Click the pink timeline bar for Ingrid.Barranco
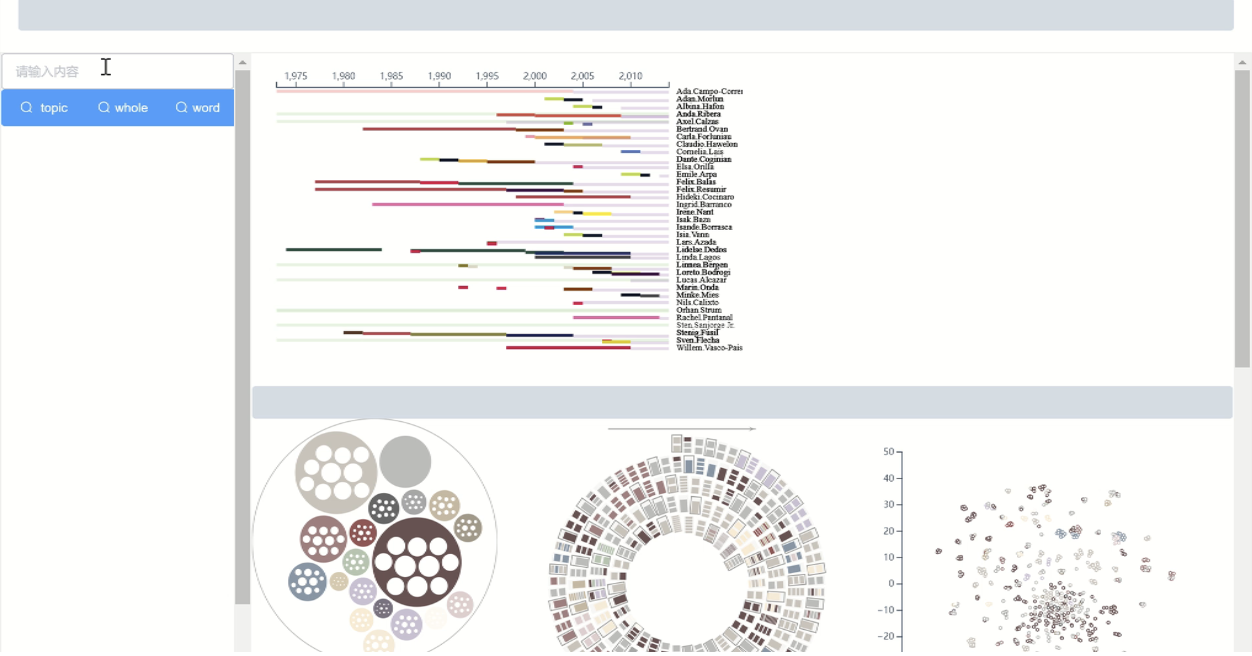The width and height of the screenshot is (1252, 656). point(468,204)
